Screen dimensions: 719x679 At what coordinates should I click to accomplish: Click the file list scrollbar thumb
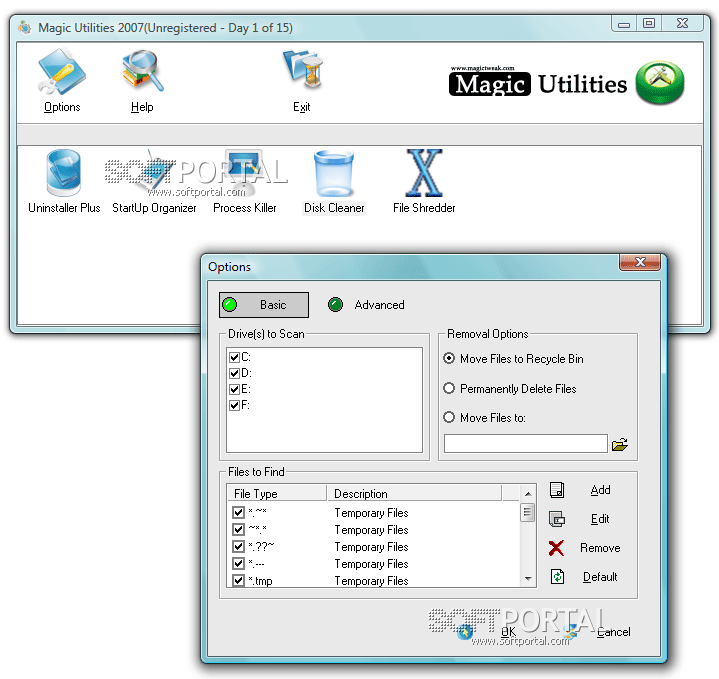coord(528,512)
